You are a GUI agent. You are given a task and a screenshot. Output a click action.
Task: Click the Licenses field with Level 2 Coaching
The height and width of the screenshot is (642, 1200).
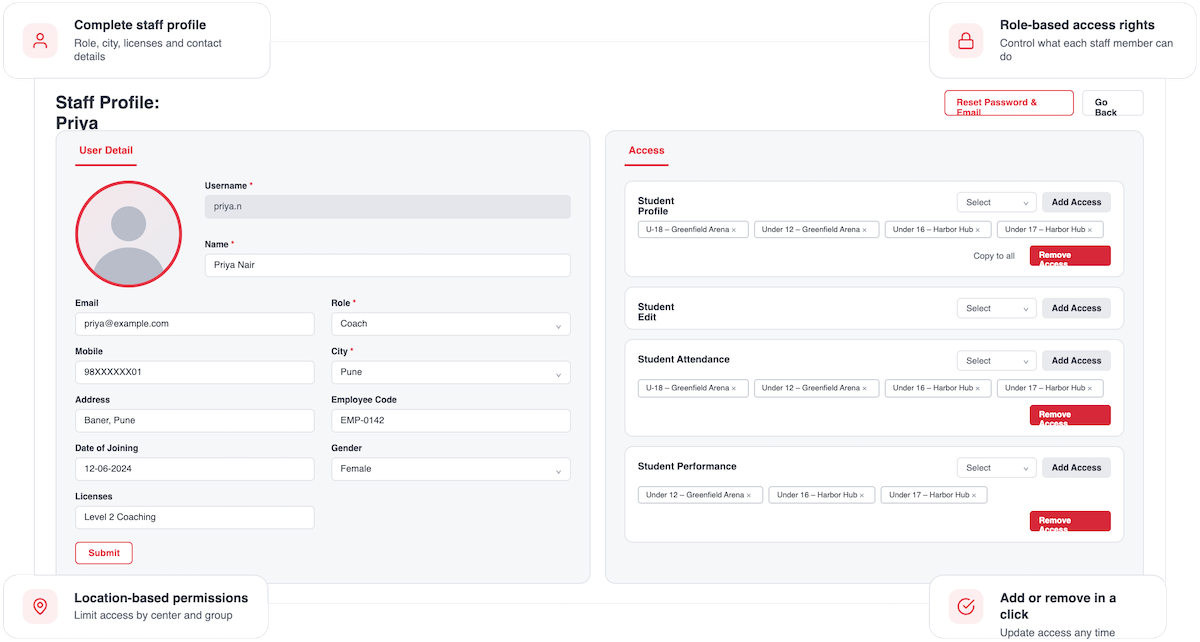195,517
